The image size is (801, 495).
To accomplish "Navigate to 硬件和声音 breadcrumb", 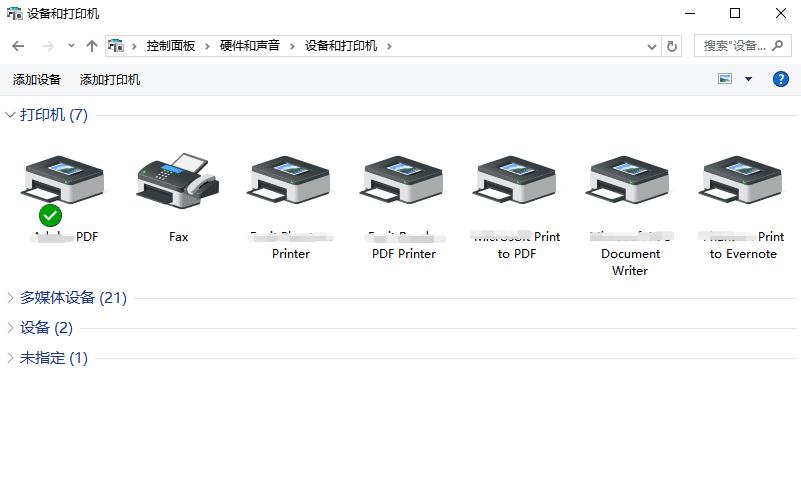I will click(250, 46).
